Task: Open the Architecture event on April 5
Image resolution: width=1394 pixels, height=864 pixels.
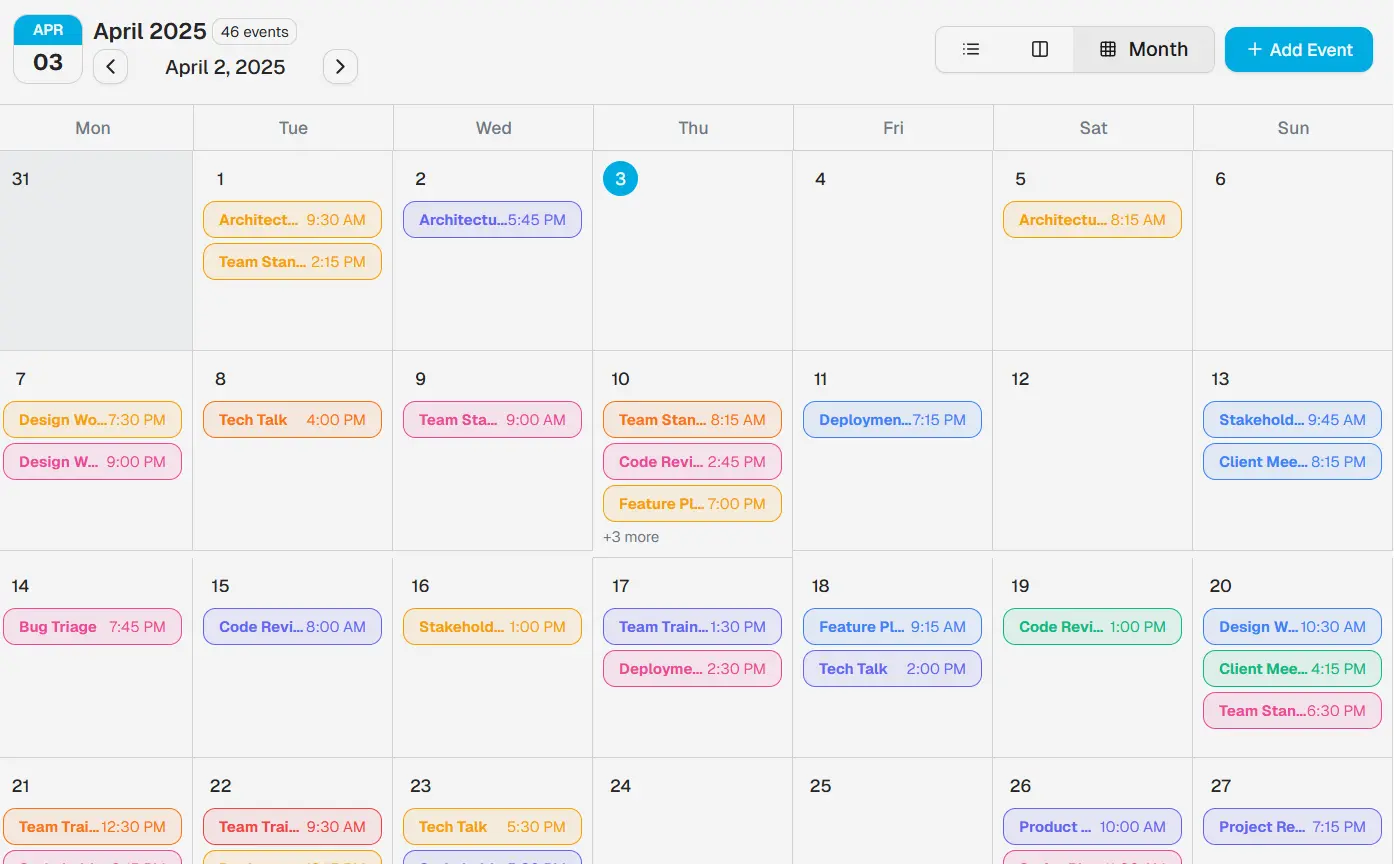Action: 1092,219
